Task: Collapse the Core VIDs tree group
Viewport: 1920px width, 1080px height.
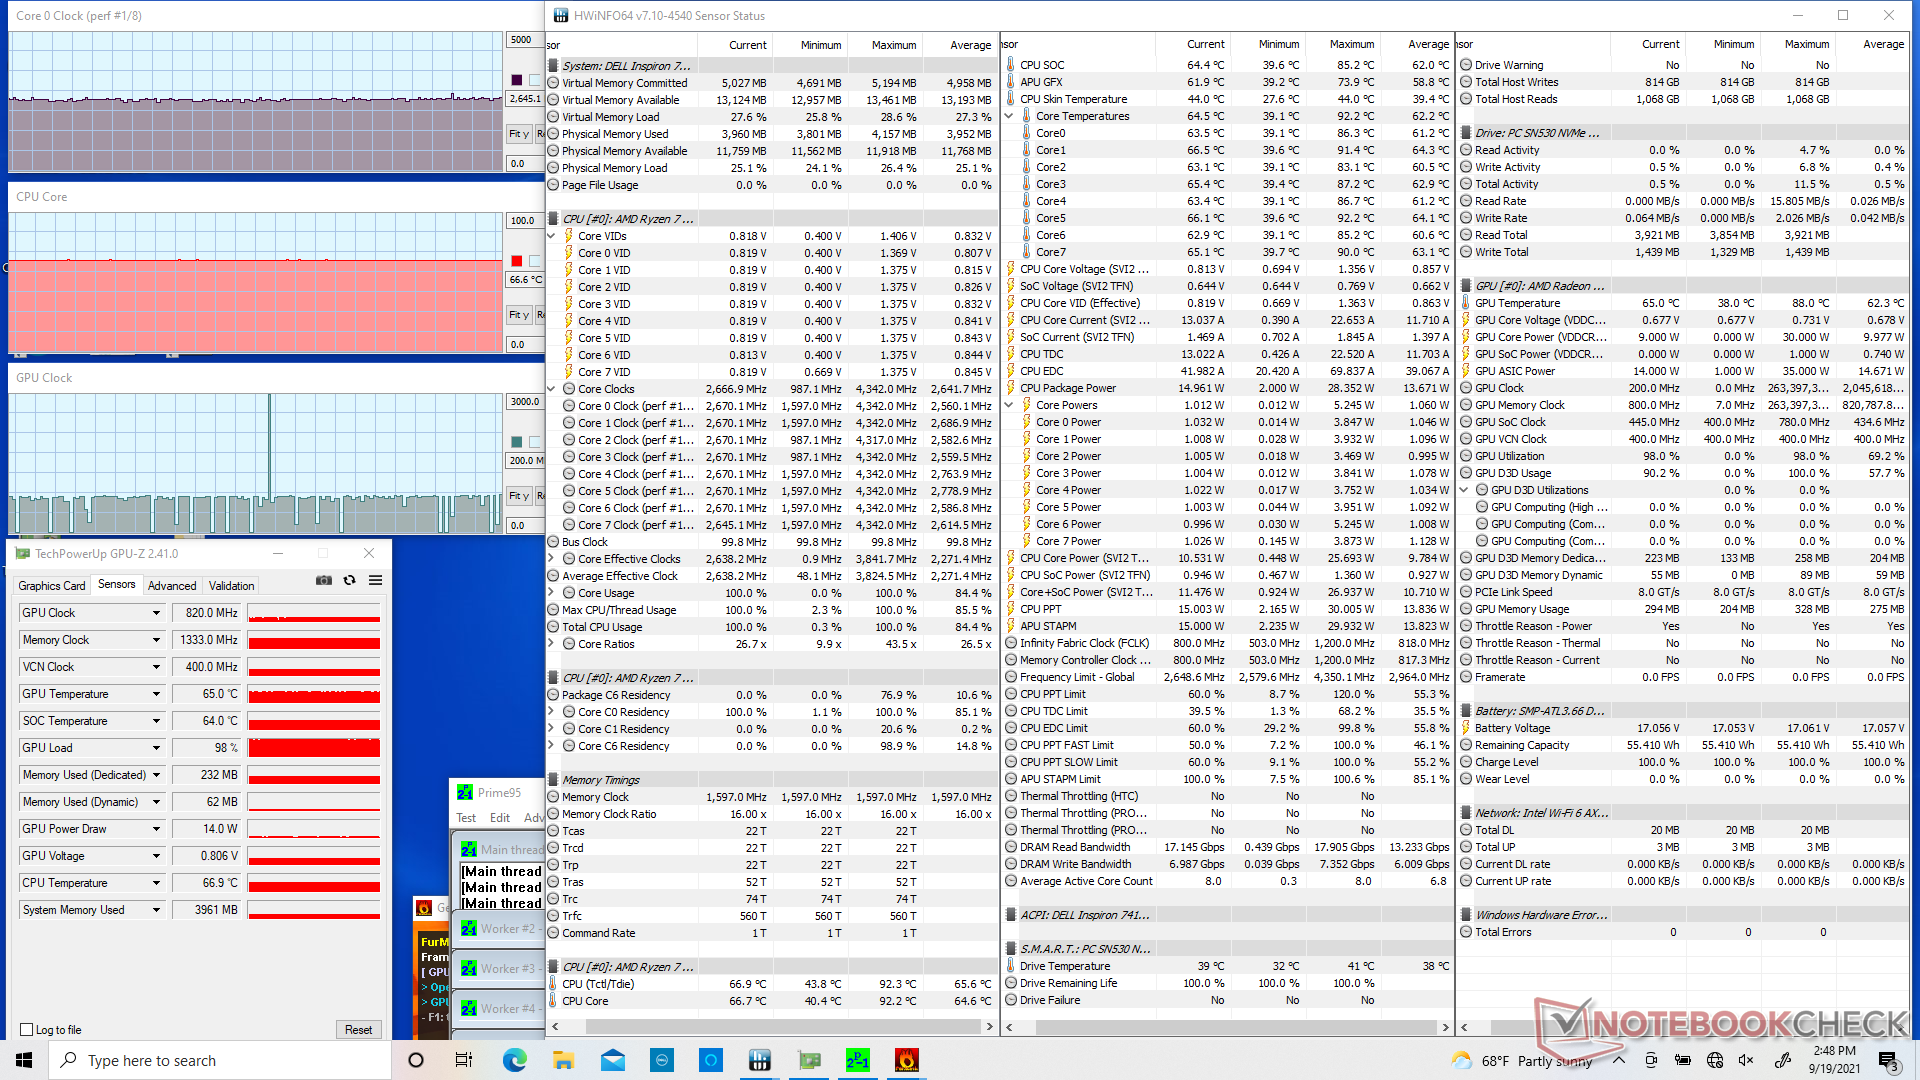Action: pyautogui.click(x=551, y=236)
